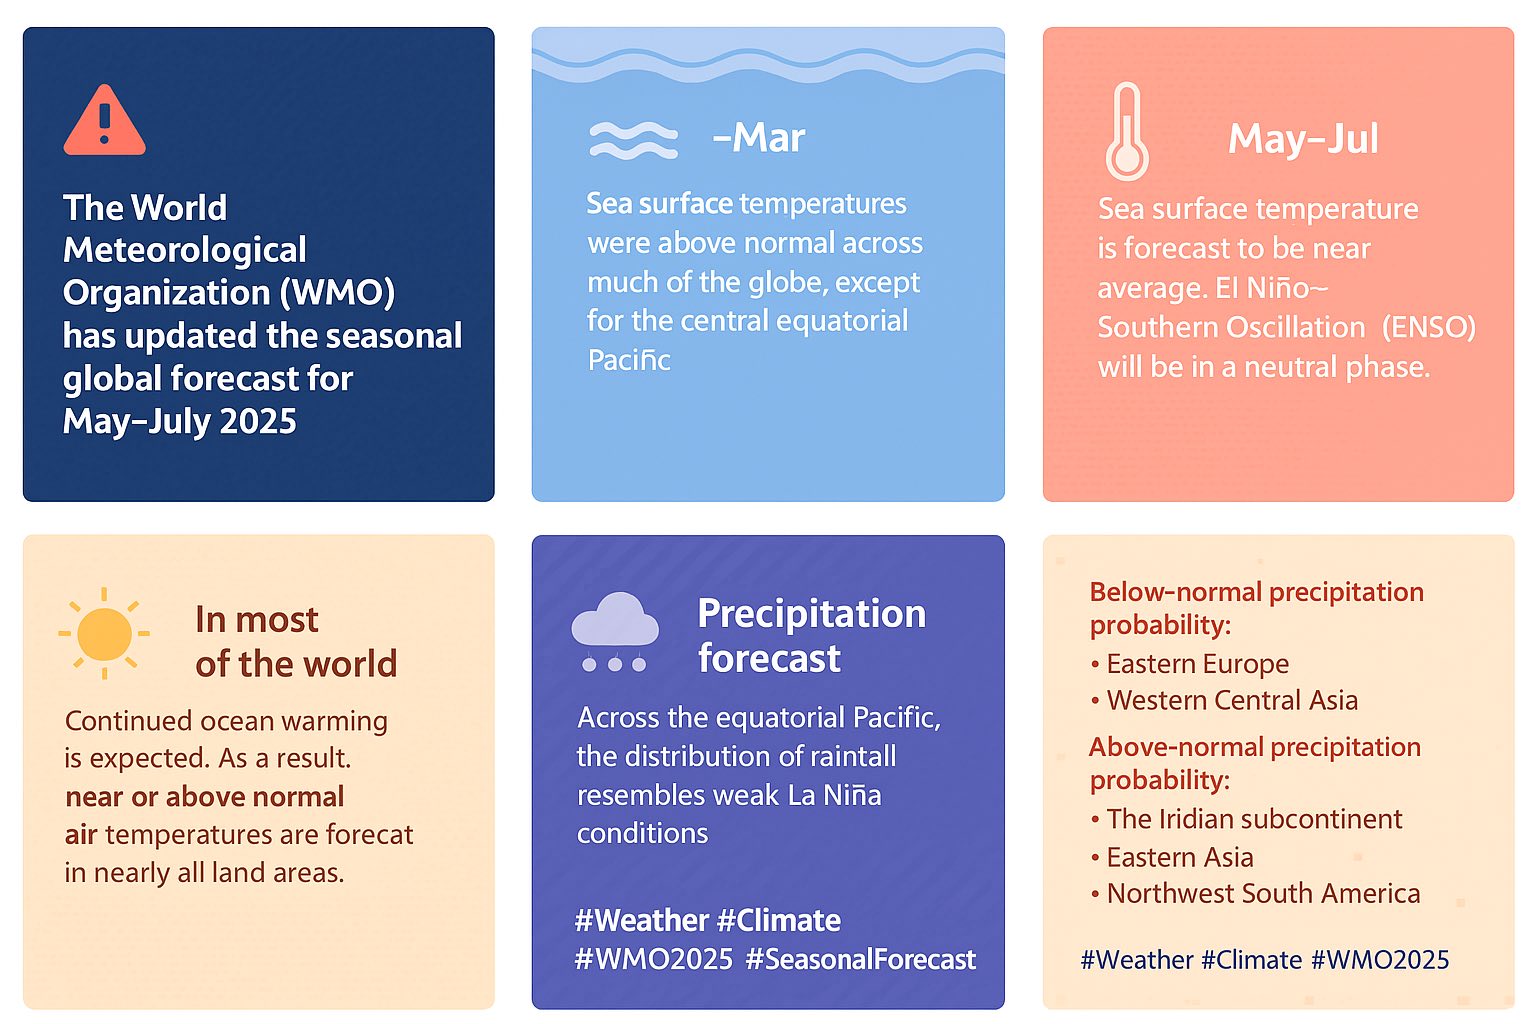Click Above-normal precipitation probability heading
The image size is (1536, 1024).
1255,763
